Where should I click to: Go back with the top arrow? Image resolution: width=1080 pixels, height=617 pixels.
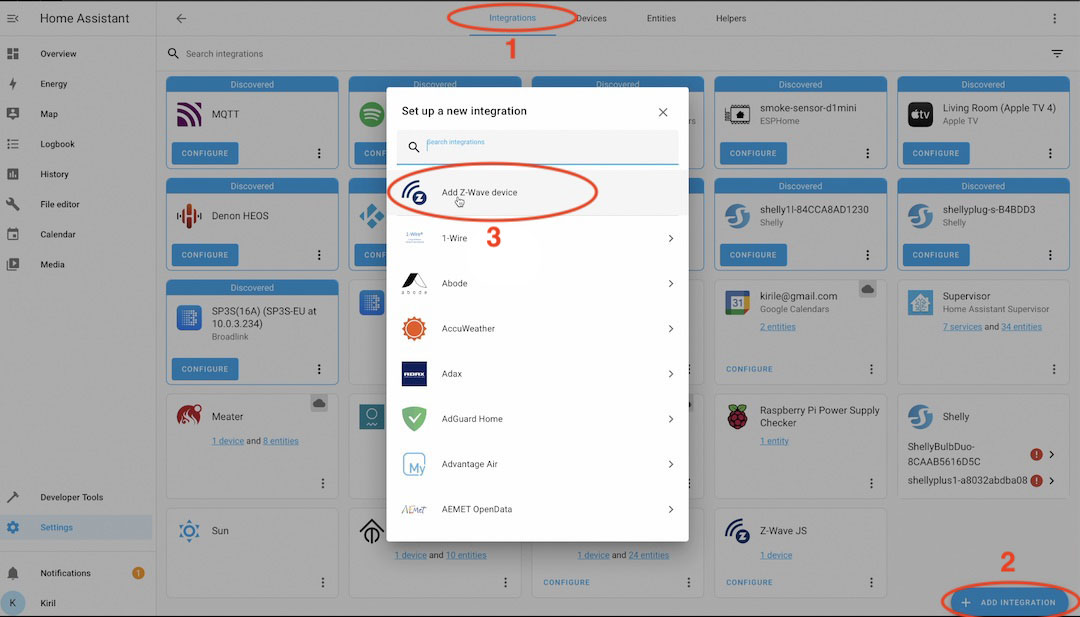click(181, 19)
